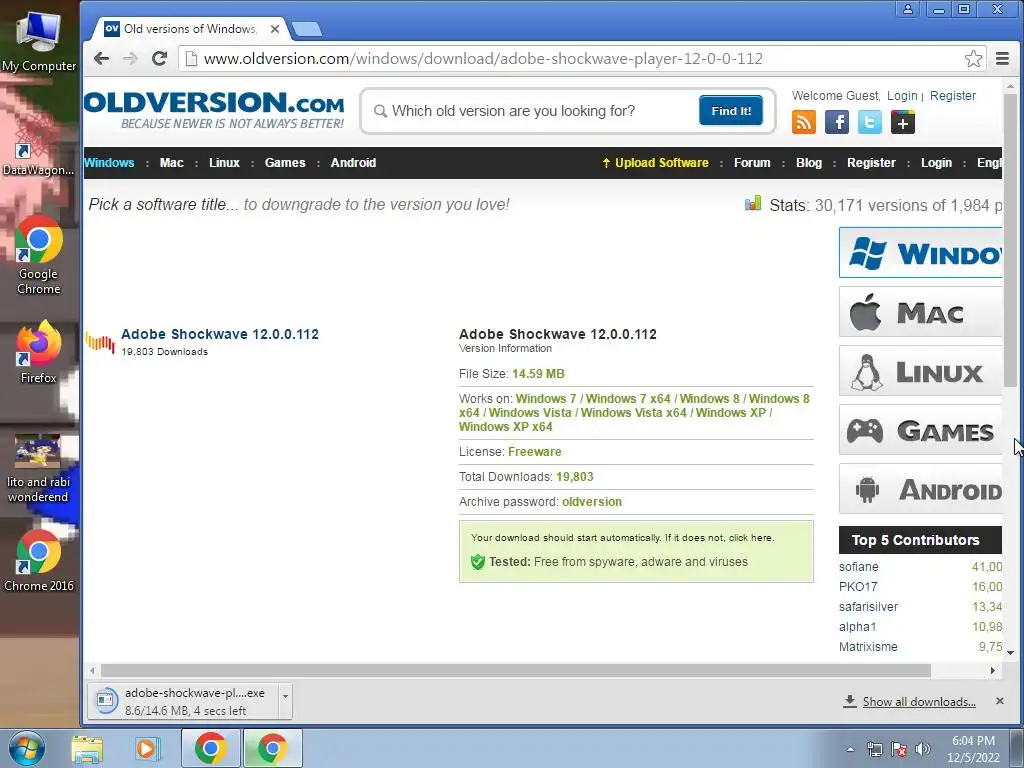Click the Action Center flag tray icon

pos(899,749)
